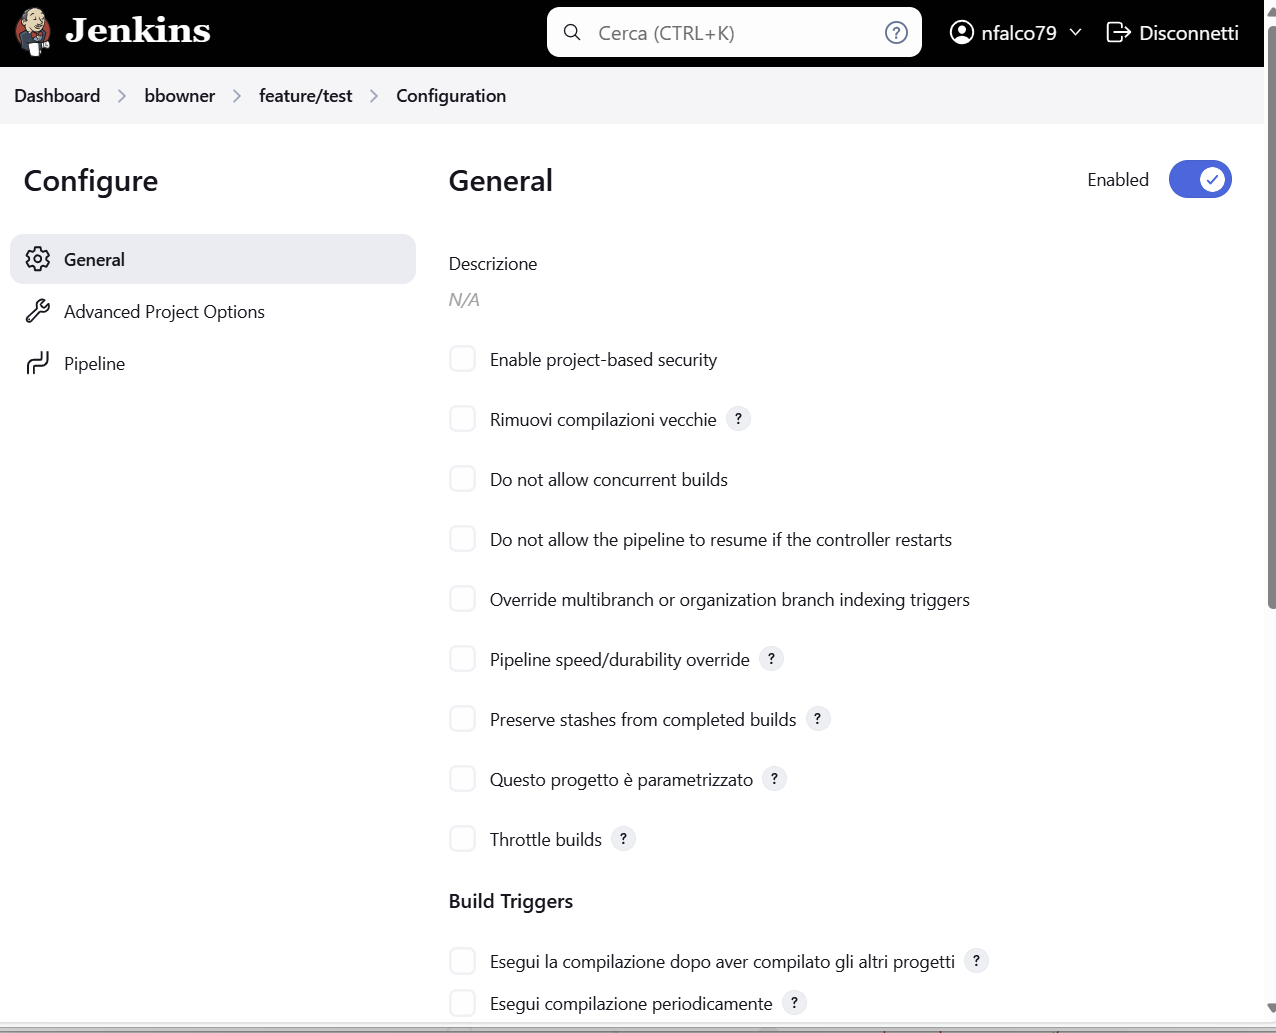The width and height of the screenshot is (1276, 1033).
Task: Click the Disconnetti link
Action: pos(1173,32)
